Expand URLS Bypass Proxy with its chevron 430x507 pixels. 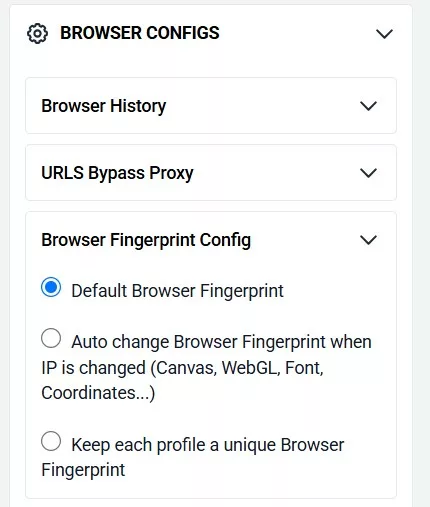368,173
